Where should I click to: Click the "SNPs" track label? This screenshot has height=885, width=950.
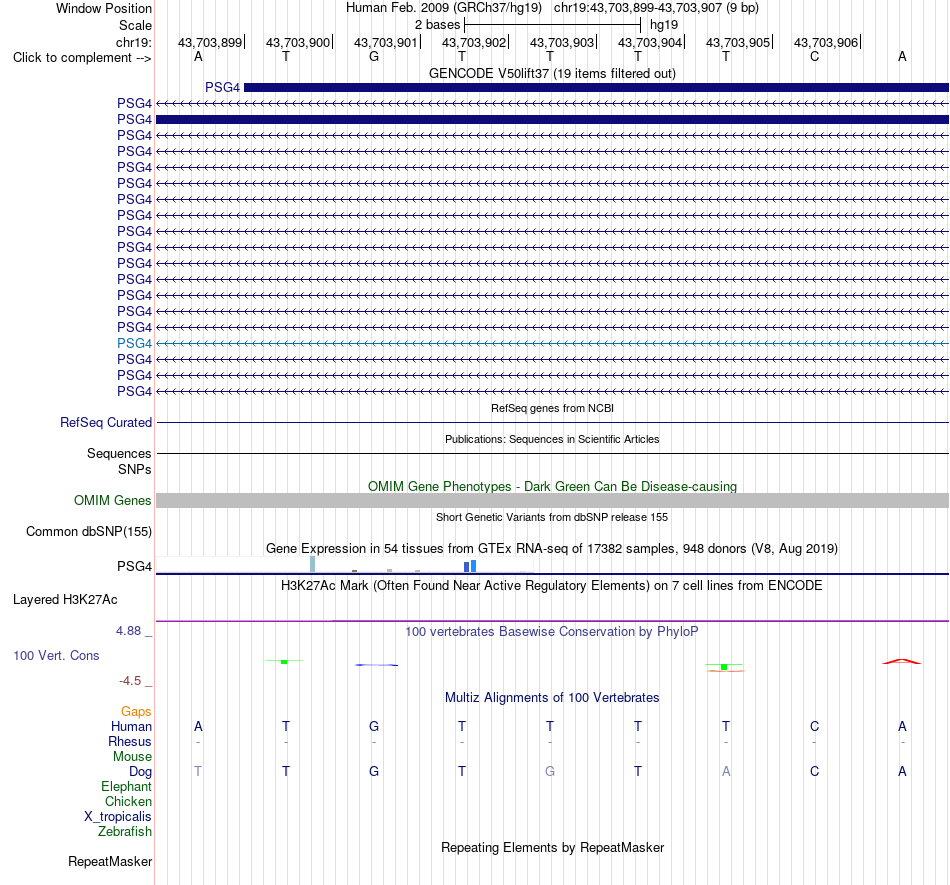(x=135, y=469)
